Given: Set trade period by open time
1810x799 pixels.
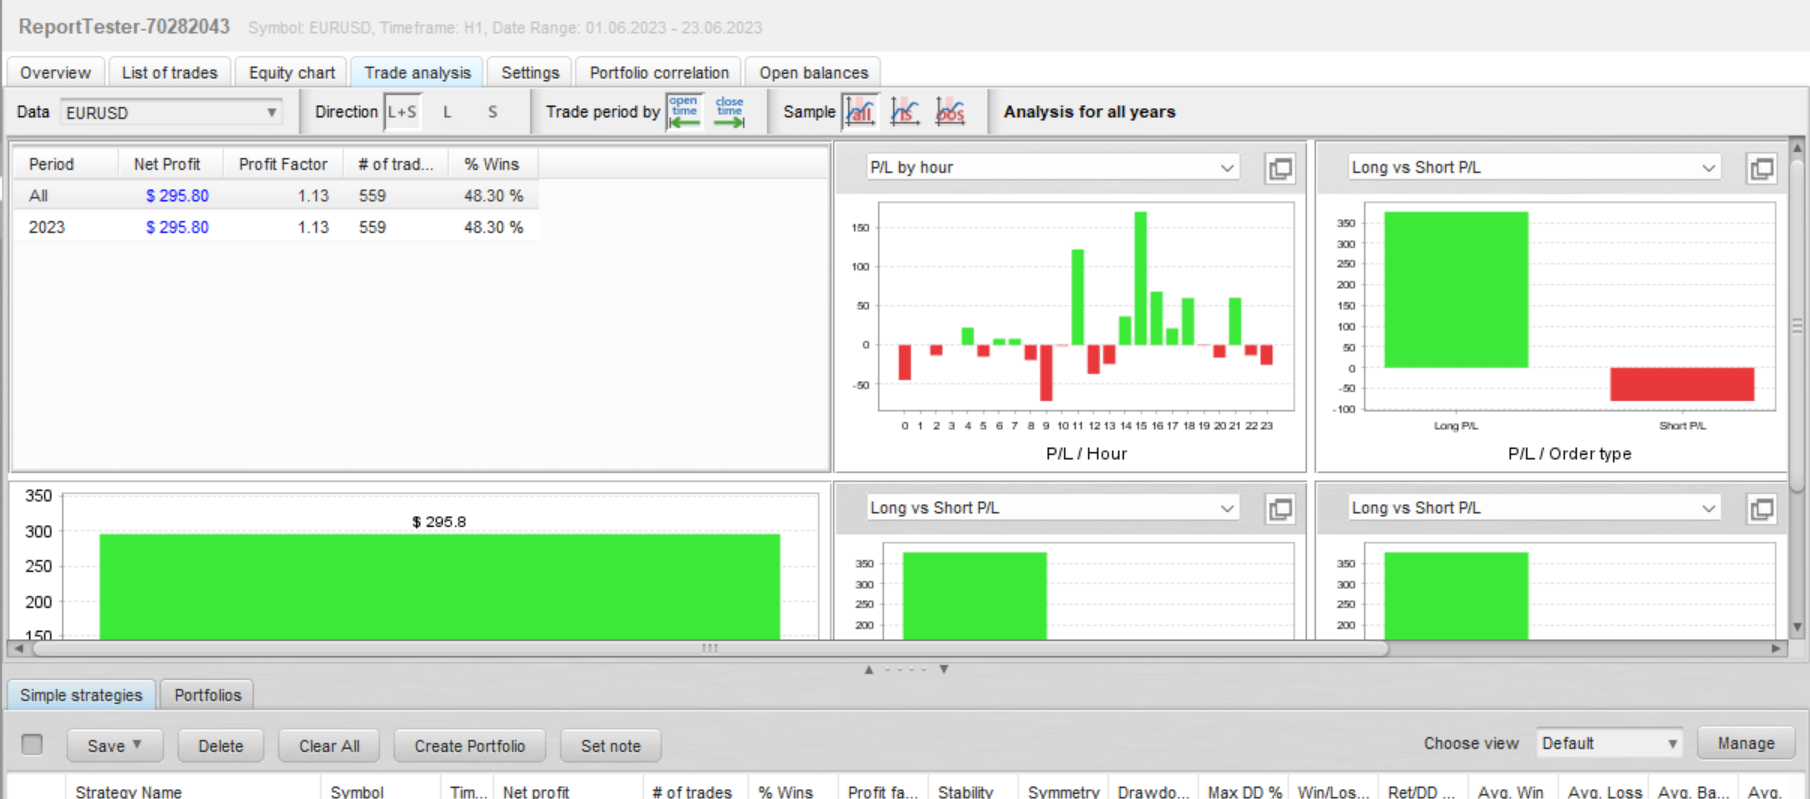Looking at the screenshot, I should pos(684,112).
